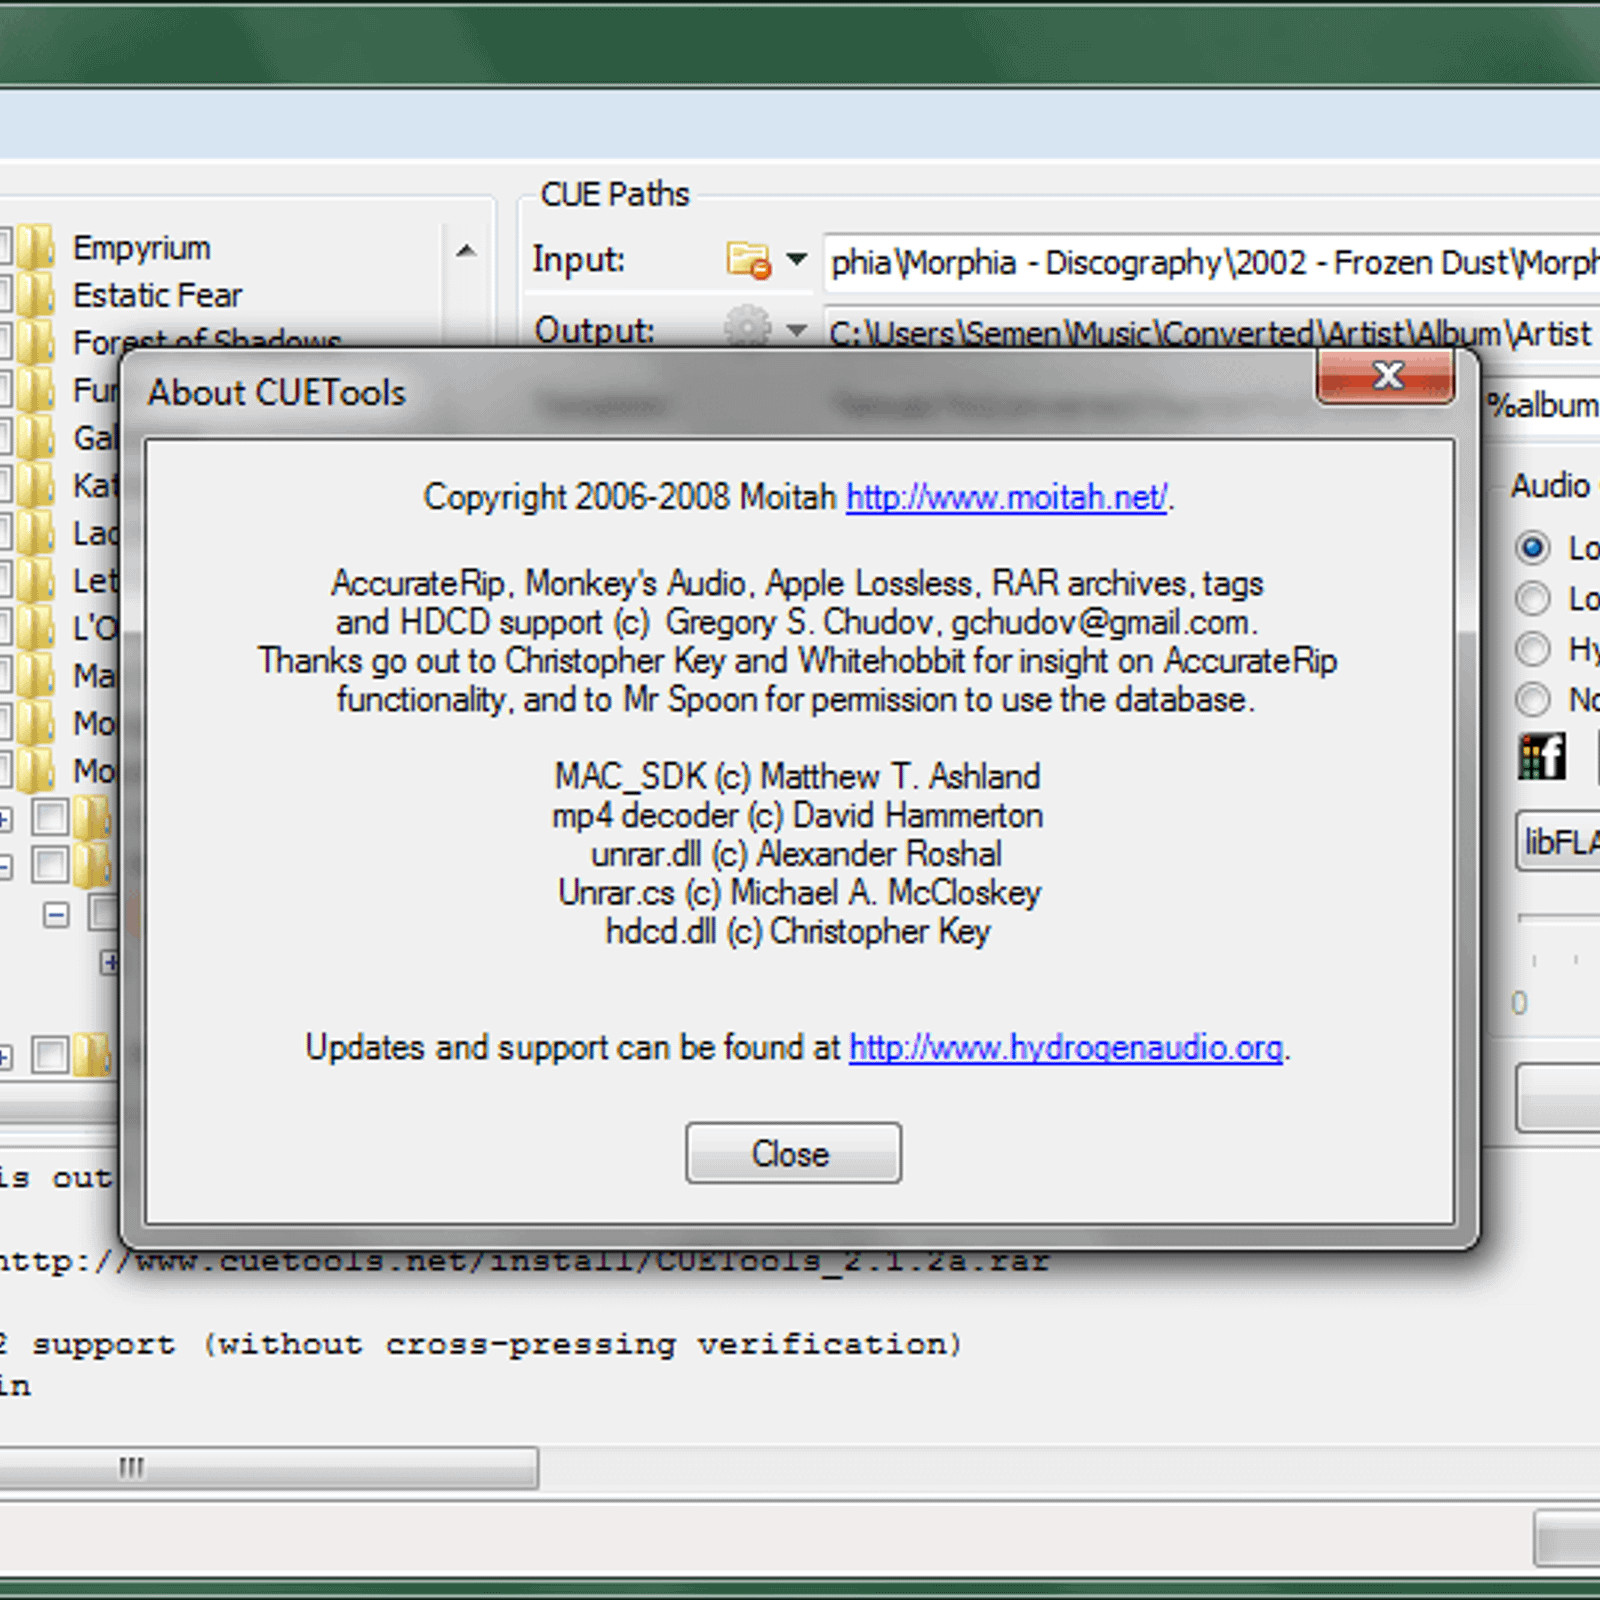Click 'Unrar.cs (c) Michael A. McCloskey' line
The image size is (1600, 1600).
[799, 892]
